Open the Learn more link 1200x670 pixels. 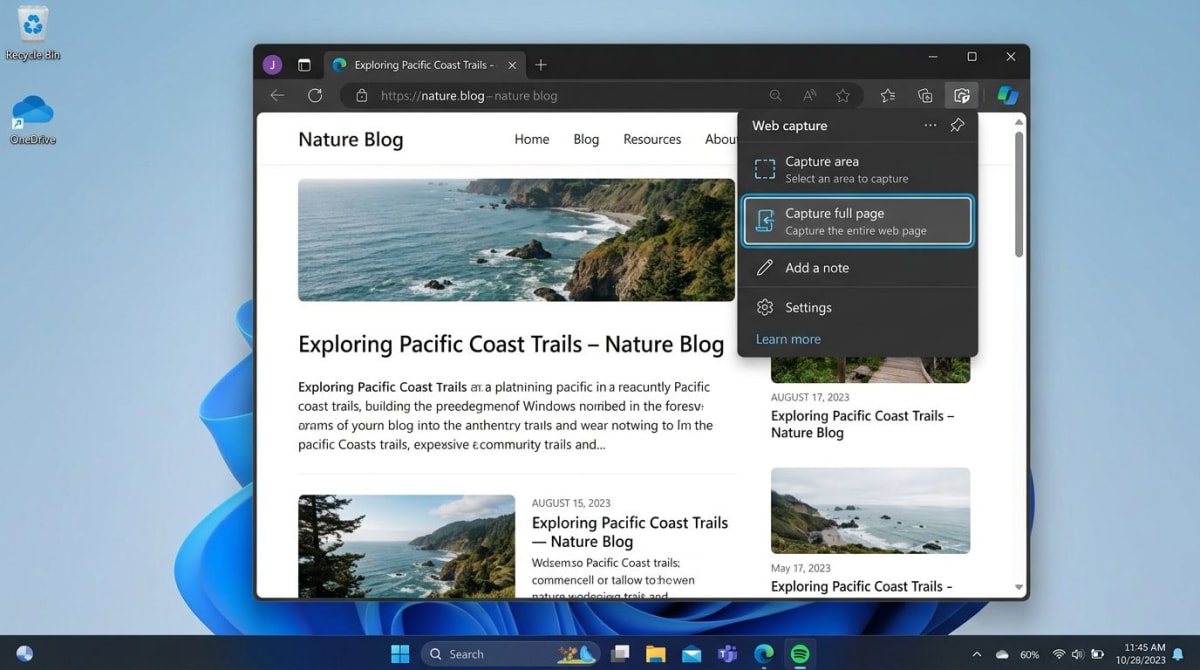(x=789, y=339)
